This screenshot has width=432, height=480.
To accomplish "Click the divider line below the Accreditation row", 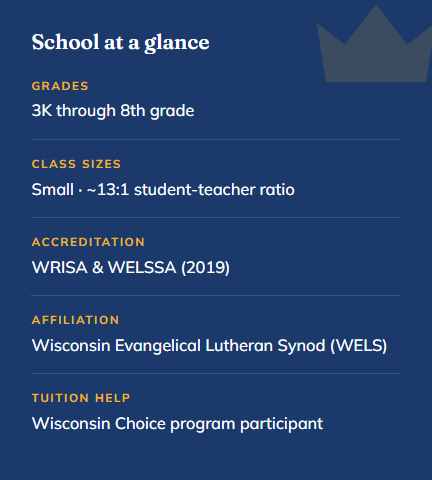I will pos(216,295).
